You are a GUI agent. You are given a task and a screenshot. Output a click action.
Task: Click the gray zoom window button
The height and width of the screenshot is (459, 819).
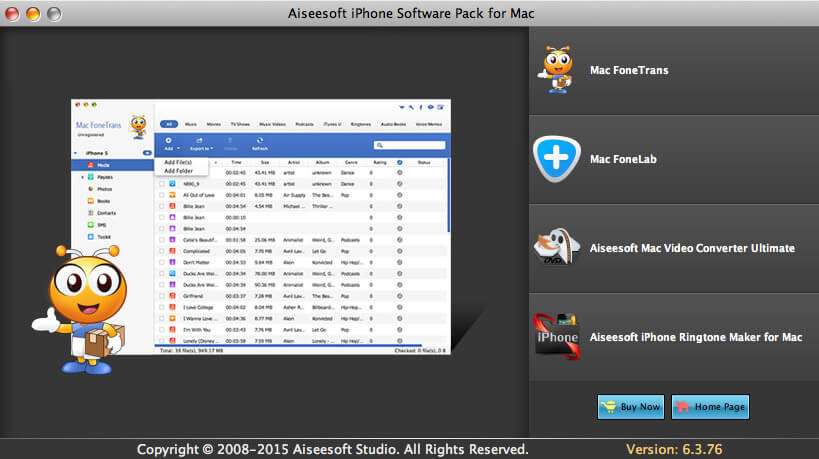[x=54, y=14]
